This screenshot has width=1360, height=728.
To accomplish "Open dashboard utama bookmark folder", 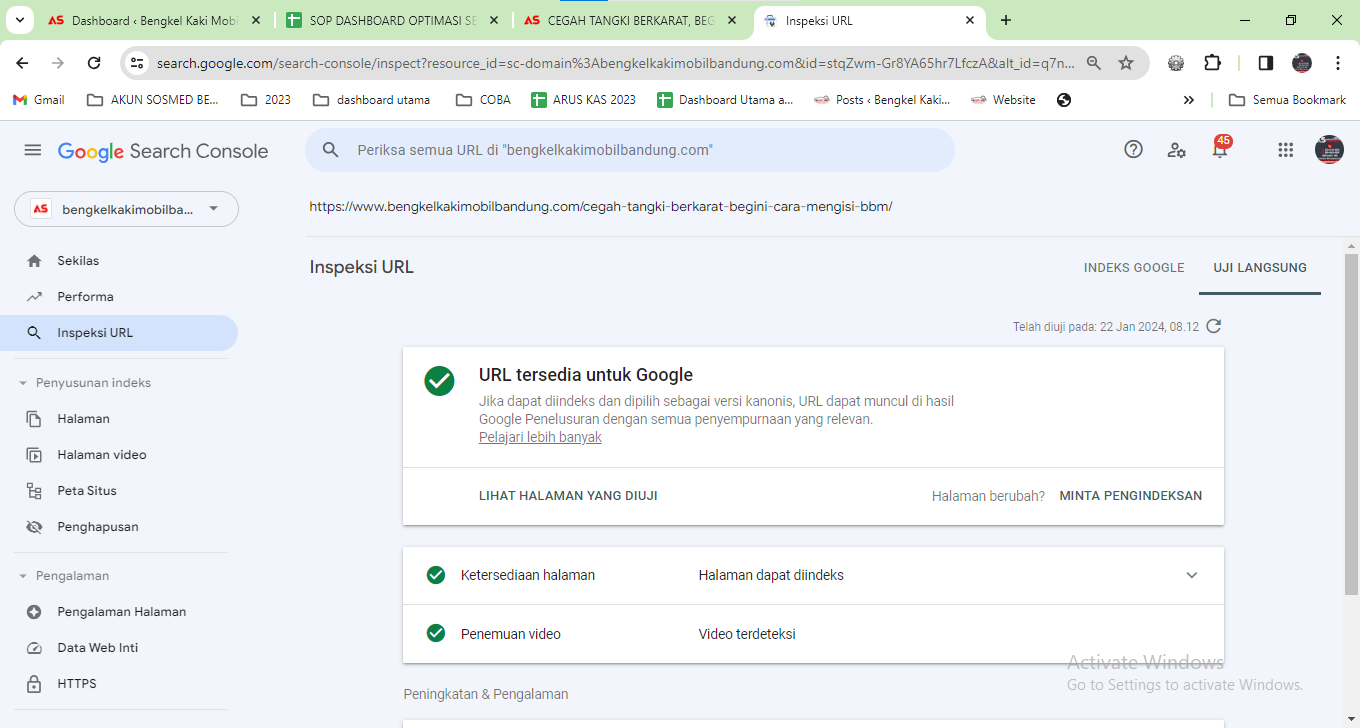I will click(372, 100).
